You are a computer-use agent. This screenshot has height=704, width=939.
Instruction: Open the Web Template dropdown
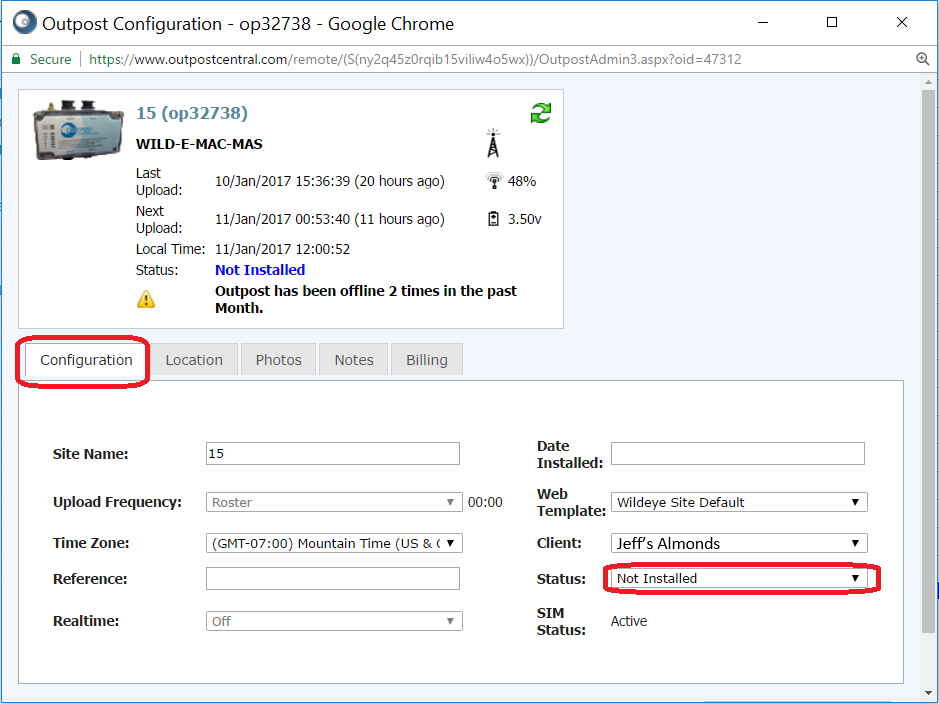(739, 502)
